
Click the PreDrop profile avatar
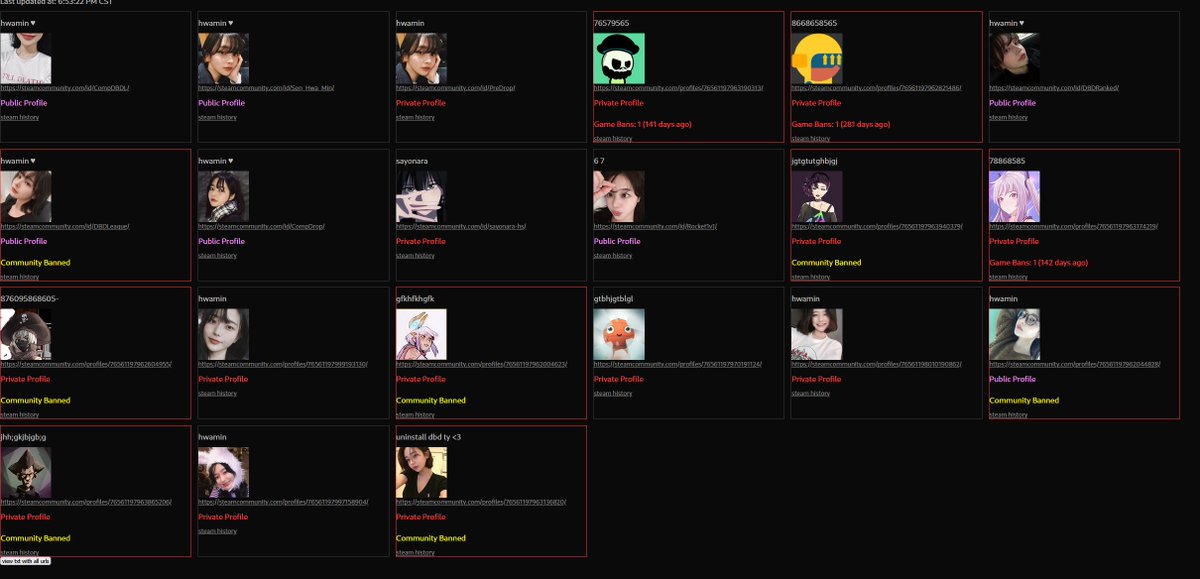[x=421, y=58]
